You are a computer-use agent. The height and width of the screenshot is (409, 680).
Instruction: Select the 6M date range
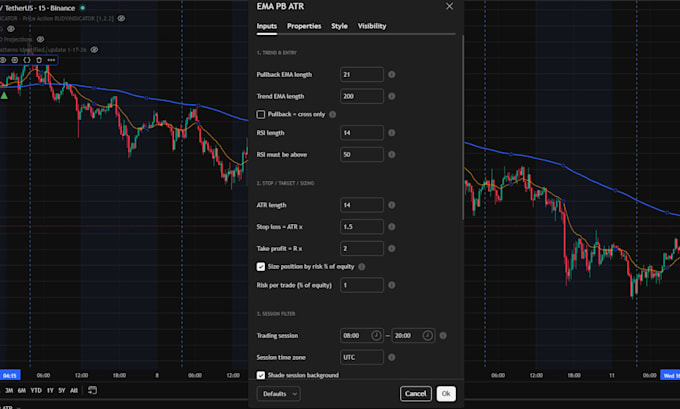click(x=22, y=391)
